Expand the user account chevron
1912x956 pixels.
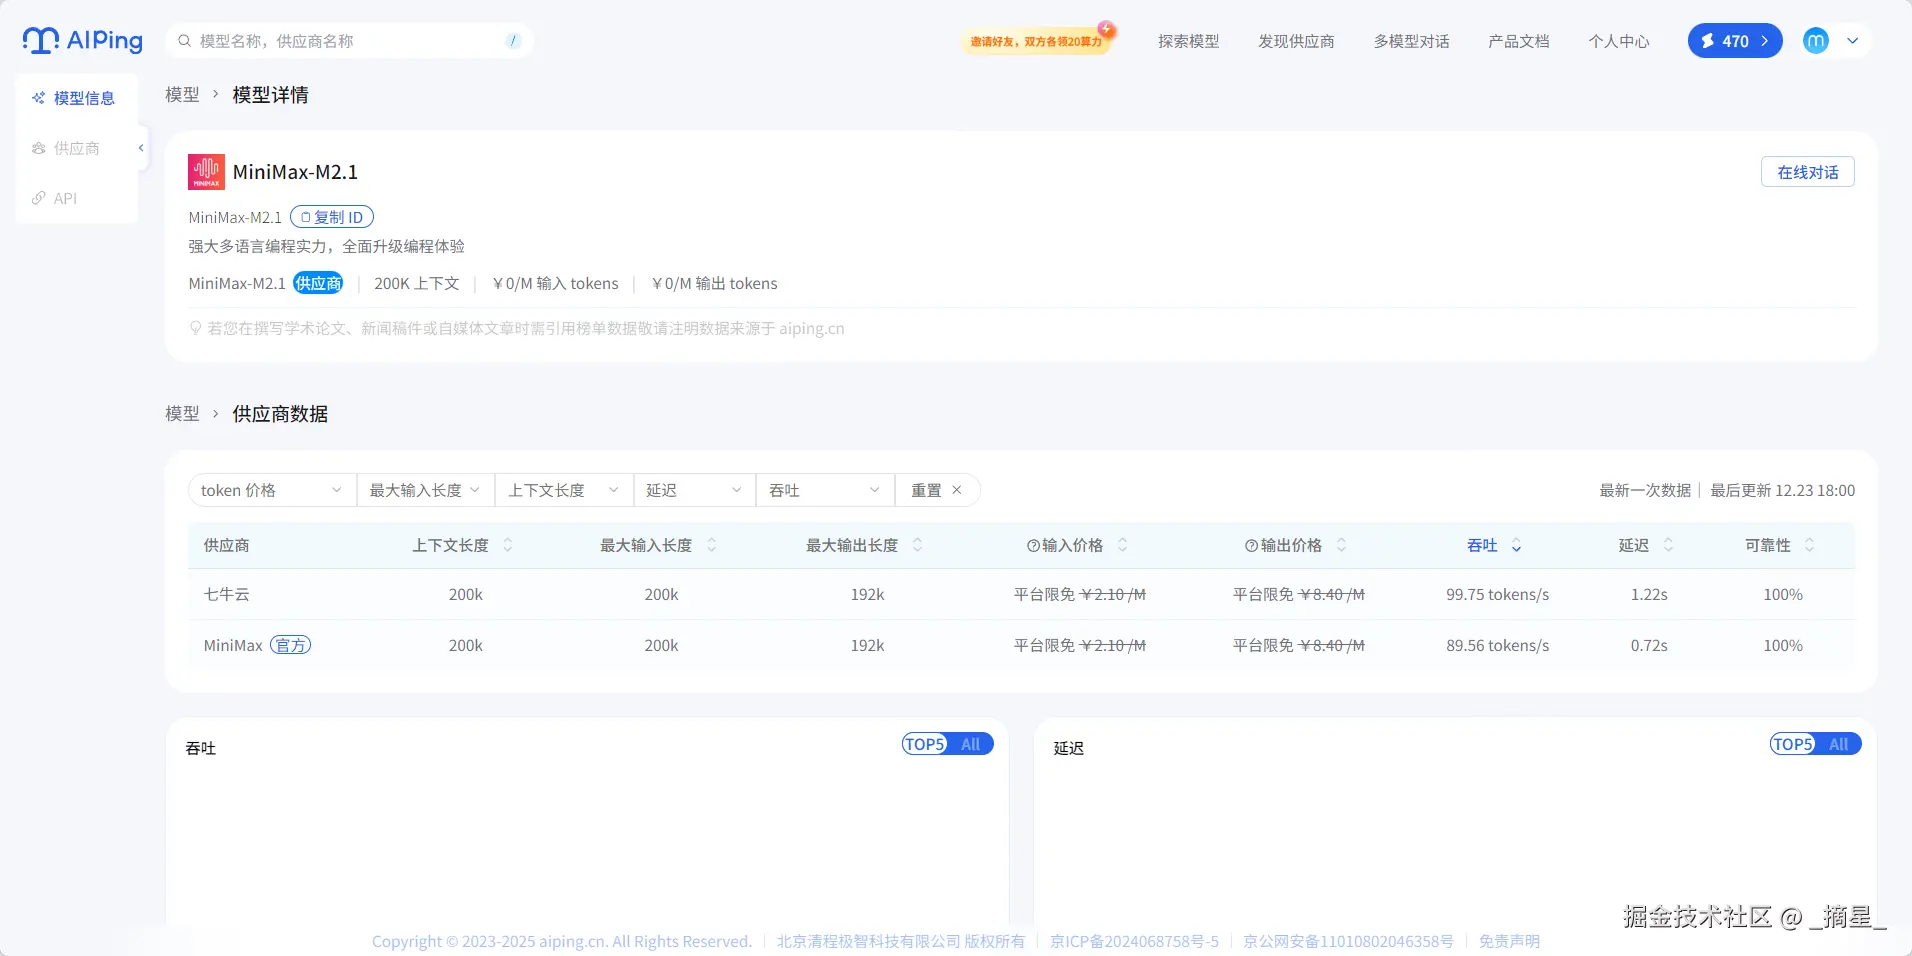(1853, 41)
